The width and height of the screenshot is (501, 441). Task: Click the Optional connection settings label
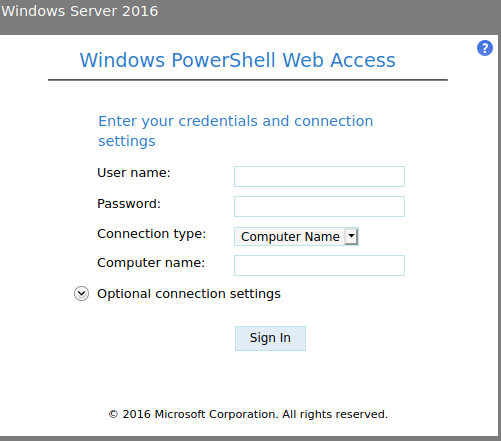coord(189,294)
